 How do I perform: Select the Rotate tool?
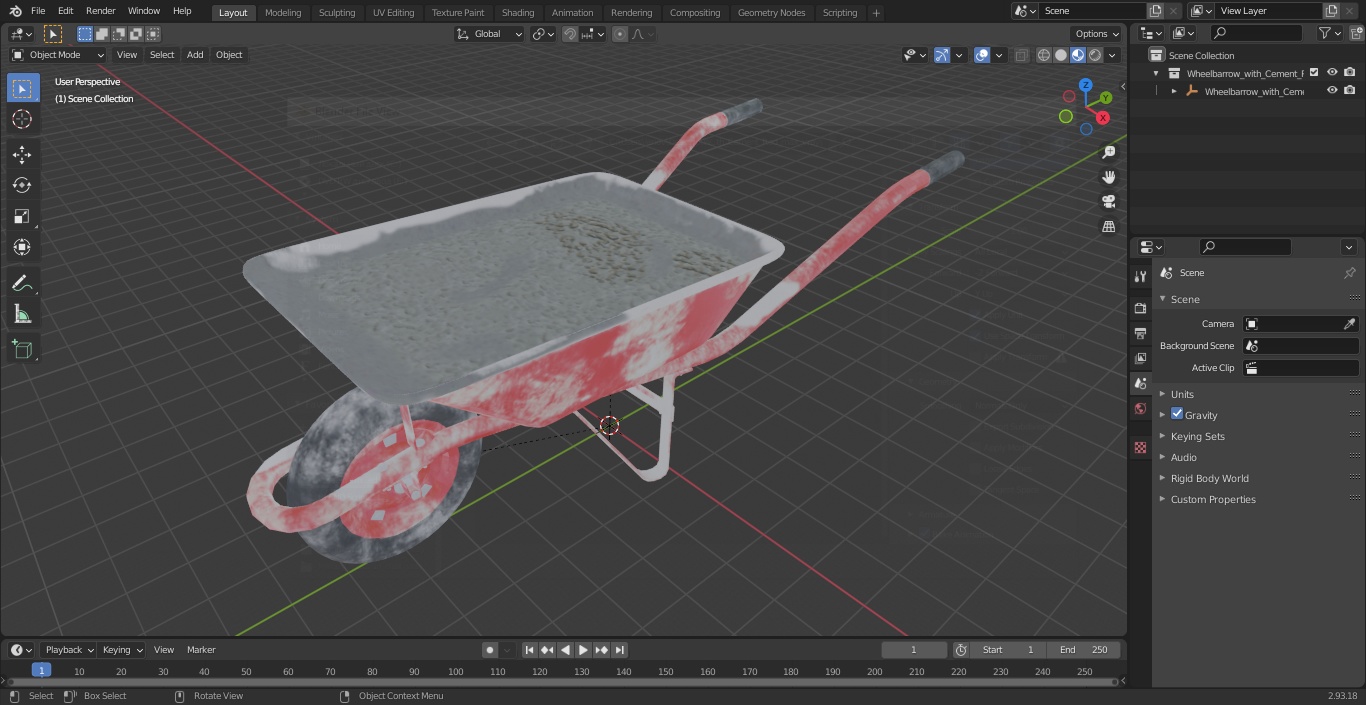coord(22,185)
